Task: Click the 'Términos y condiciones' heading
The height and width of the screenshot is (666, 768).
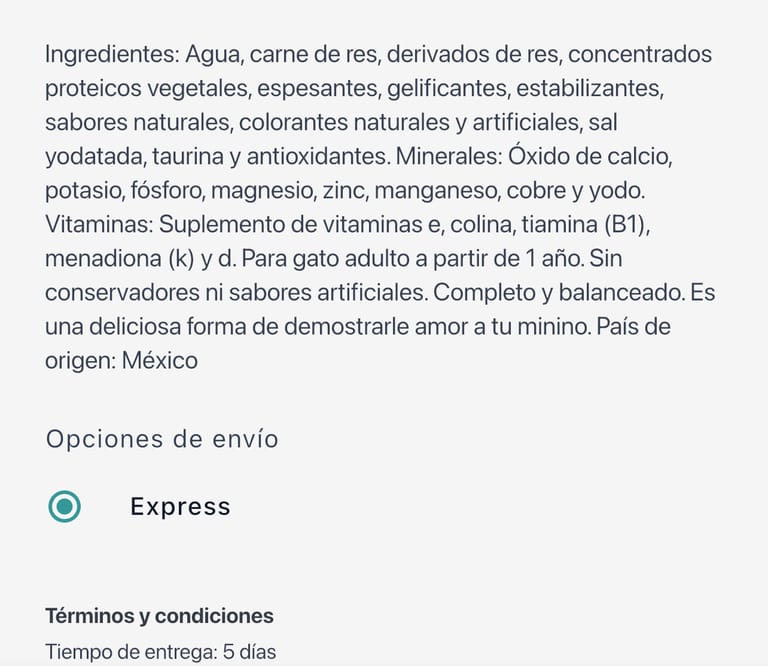Action: point(159,616)
